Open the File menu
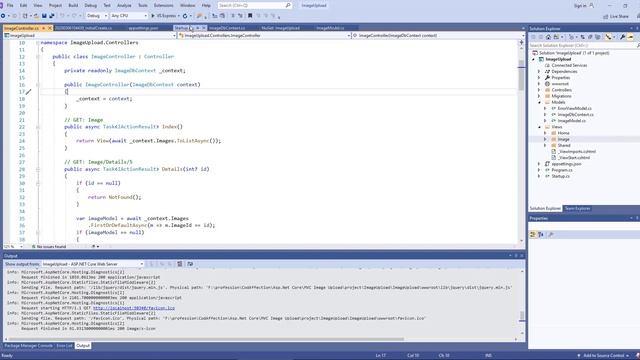 pos(10,5)
